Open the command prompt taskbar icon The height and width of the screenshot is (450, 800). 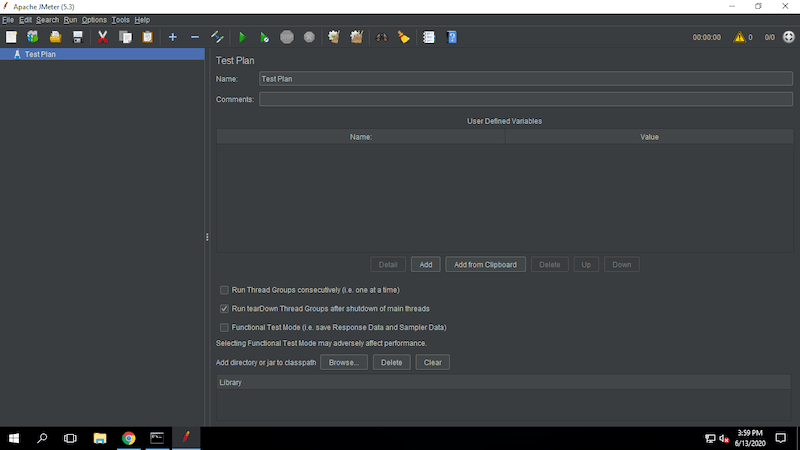[x=157, y=438]
